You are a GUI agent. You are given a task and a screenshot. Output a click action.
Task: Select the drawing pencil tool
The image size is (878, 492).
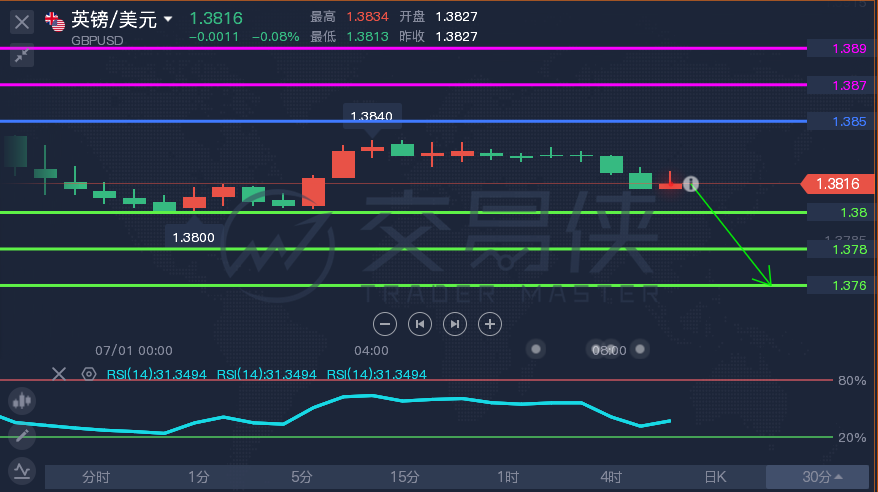(22, 436)
